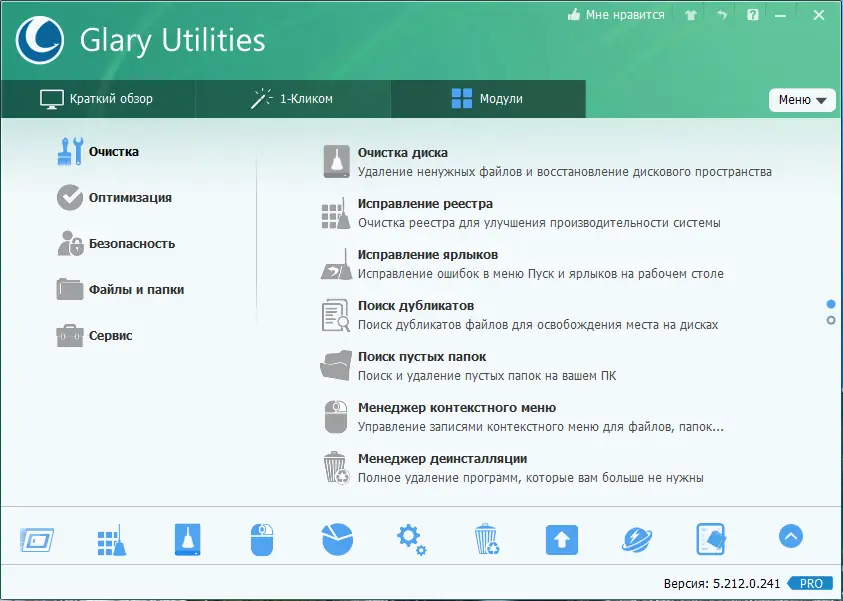
Task: Click the undo/restore arrow icon in title bar
Action: pyautogui.click(x=722, y=15)
